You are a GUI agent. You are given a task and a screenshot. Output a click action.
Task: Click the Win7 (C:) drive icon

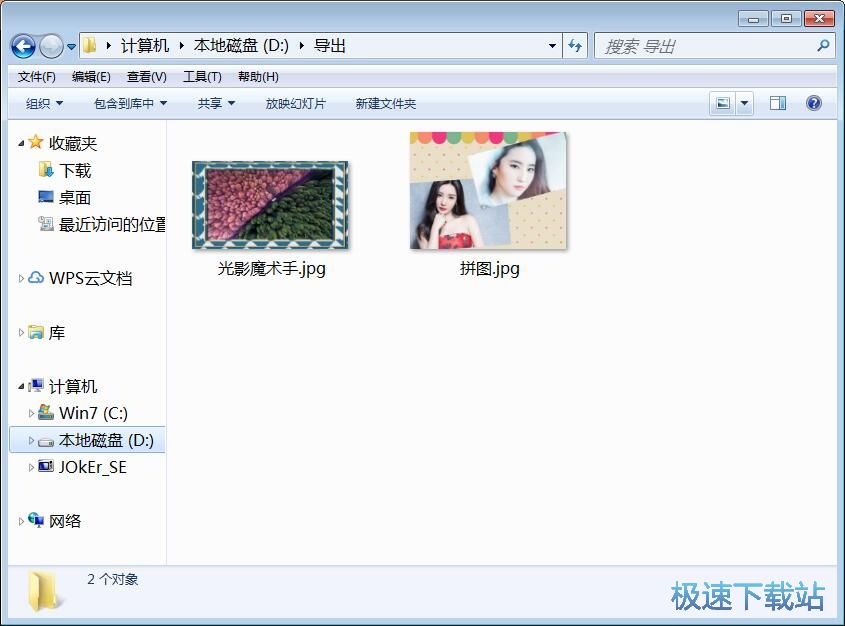pos(46,413)
